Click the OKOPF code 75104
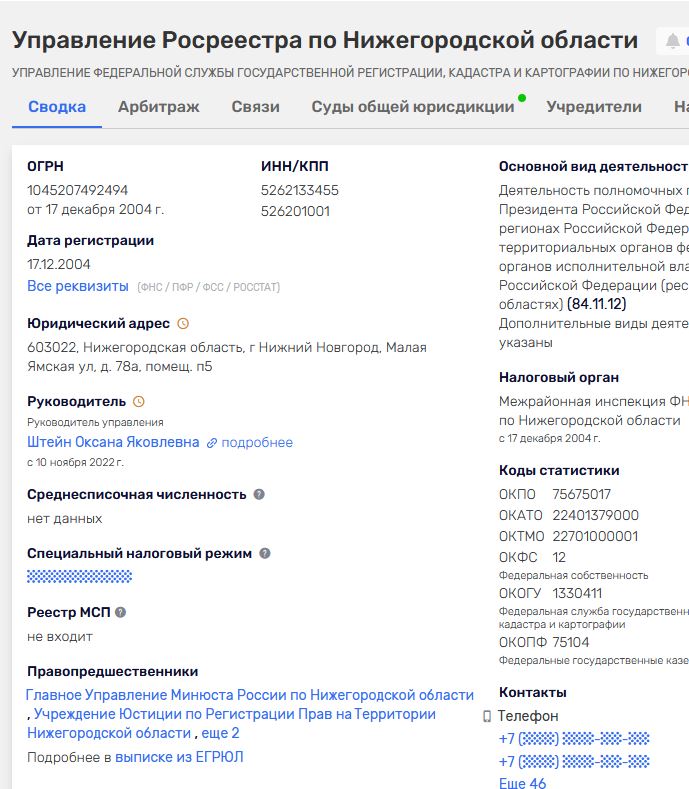Screen dimensions: 689x789 tap(571, 642)
